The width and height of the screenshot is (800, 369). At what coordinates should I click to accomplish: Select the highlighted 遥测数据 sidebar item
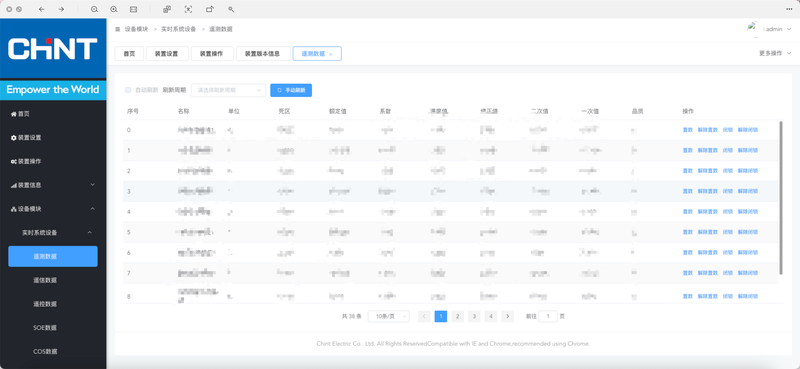pyautogui.click(x=53, y=256)
